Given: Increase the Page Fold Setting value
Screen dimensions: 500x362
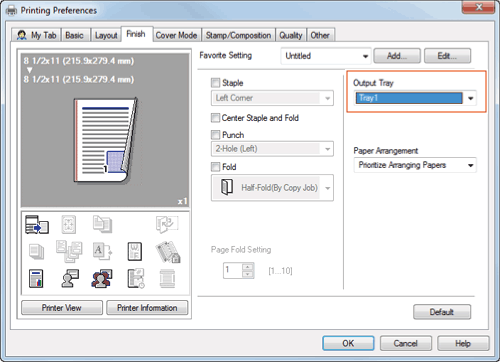Looking at the screenshot, I should tap(247, 267).
